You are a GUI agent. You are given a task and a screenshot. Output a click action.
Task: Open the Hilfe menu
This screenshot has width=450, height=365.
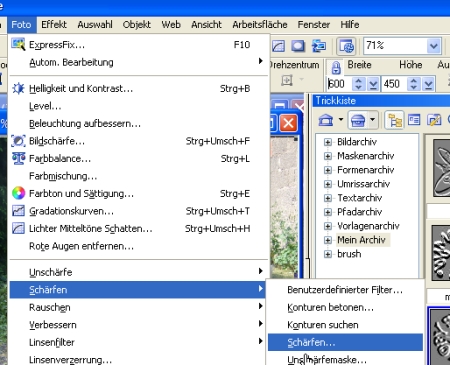click(x=350, y=25)
